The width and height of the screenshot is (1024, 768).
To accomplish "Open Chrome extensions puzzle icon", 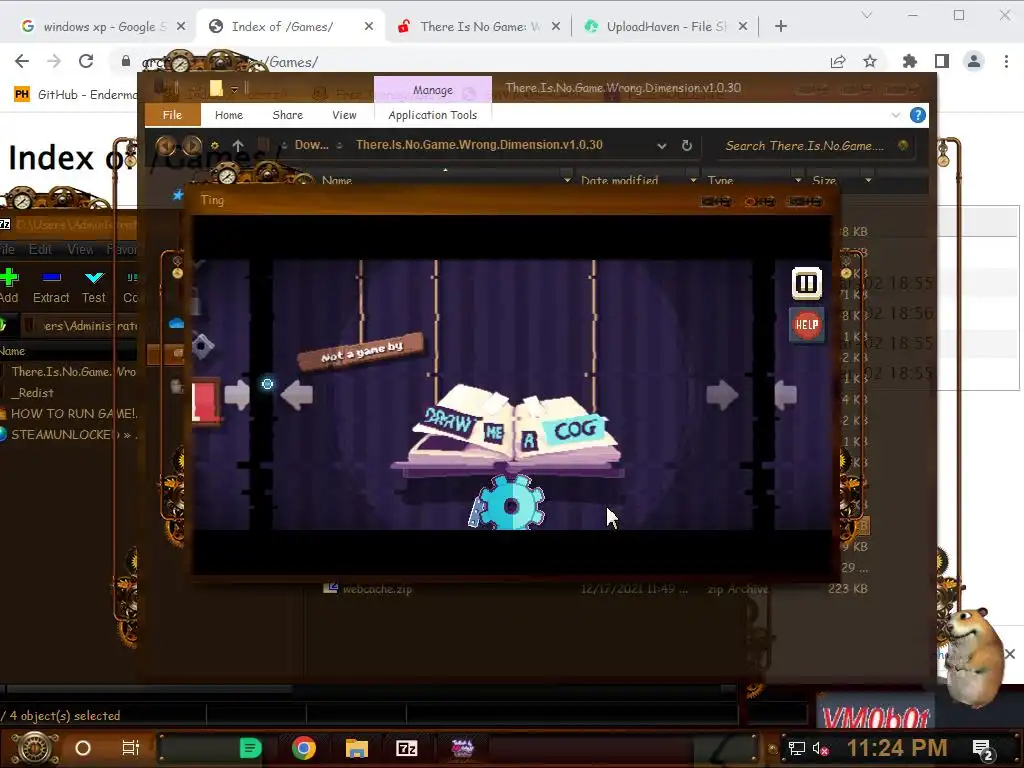I will coord(909,61).
